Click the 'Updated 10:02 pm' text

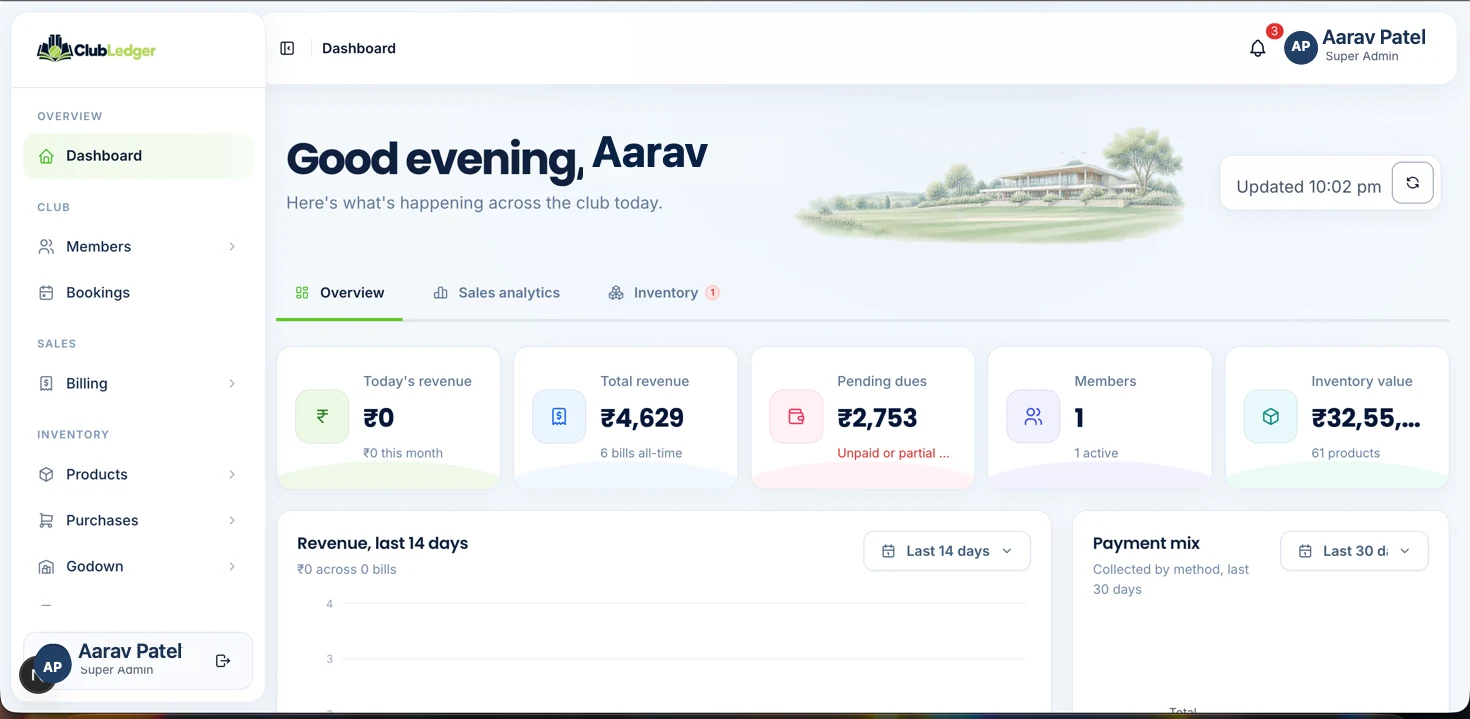coord(1309,187)
